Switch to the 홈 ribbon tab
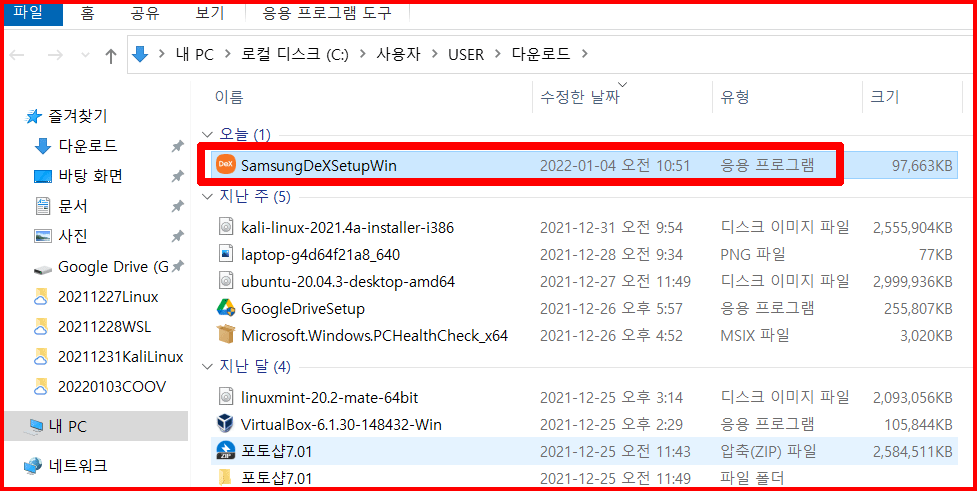 point(87,13)
